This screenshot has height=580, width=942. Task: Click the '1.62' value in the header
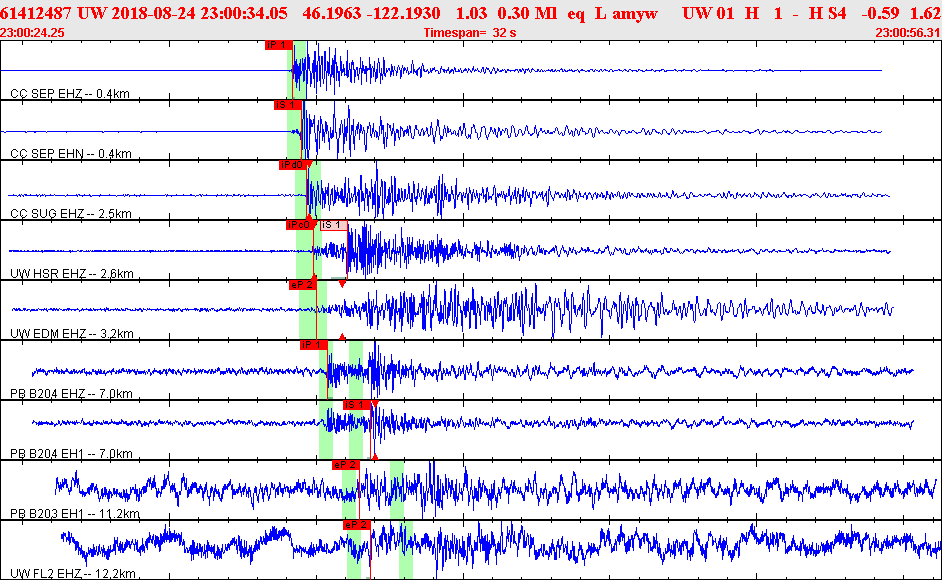926,13
